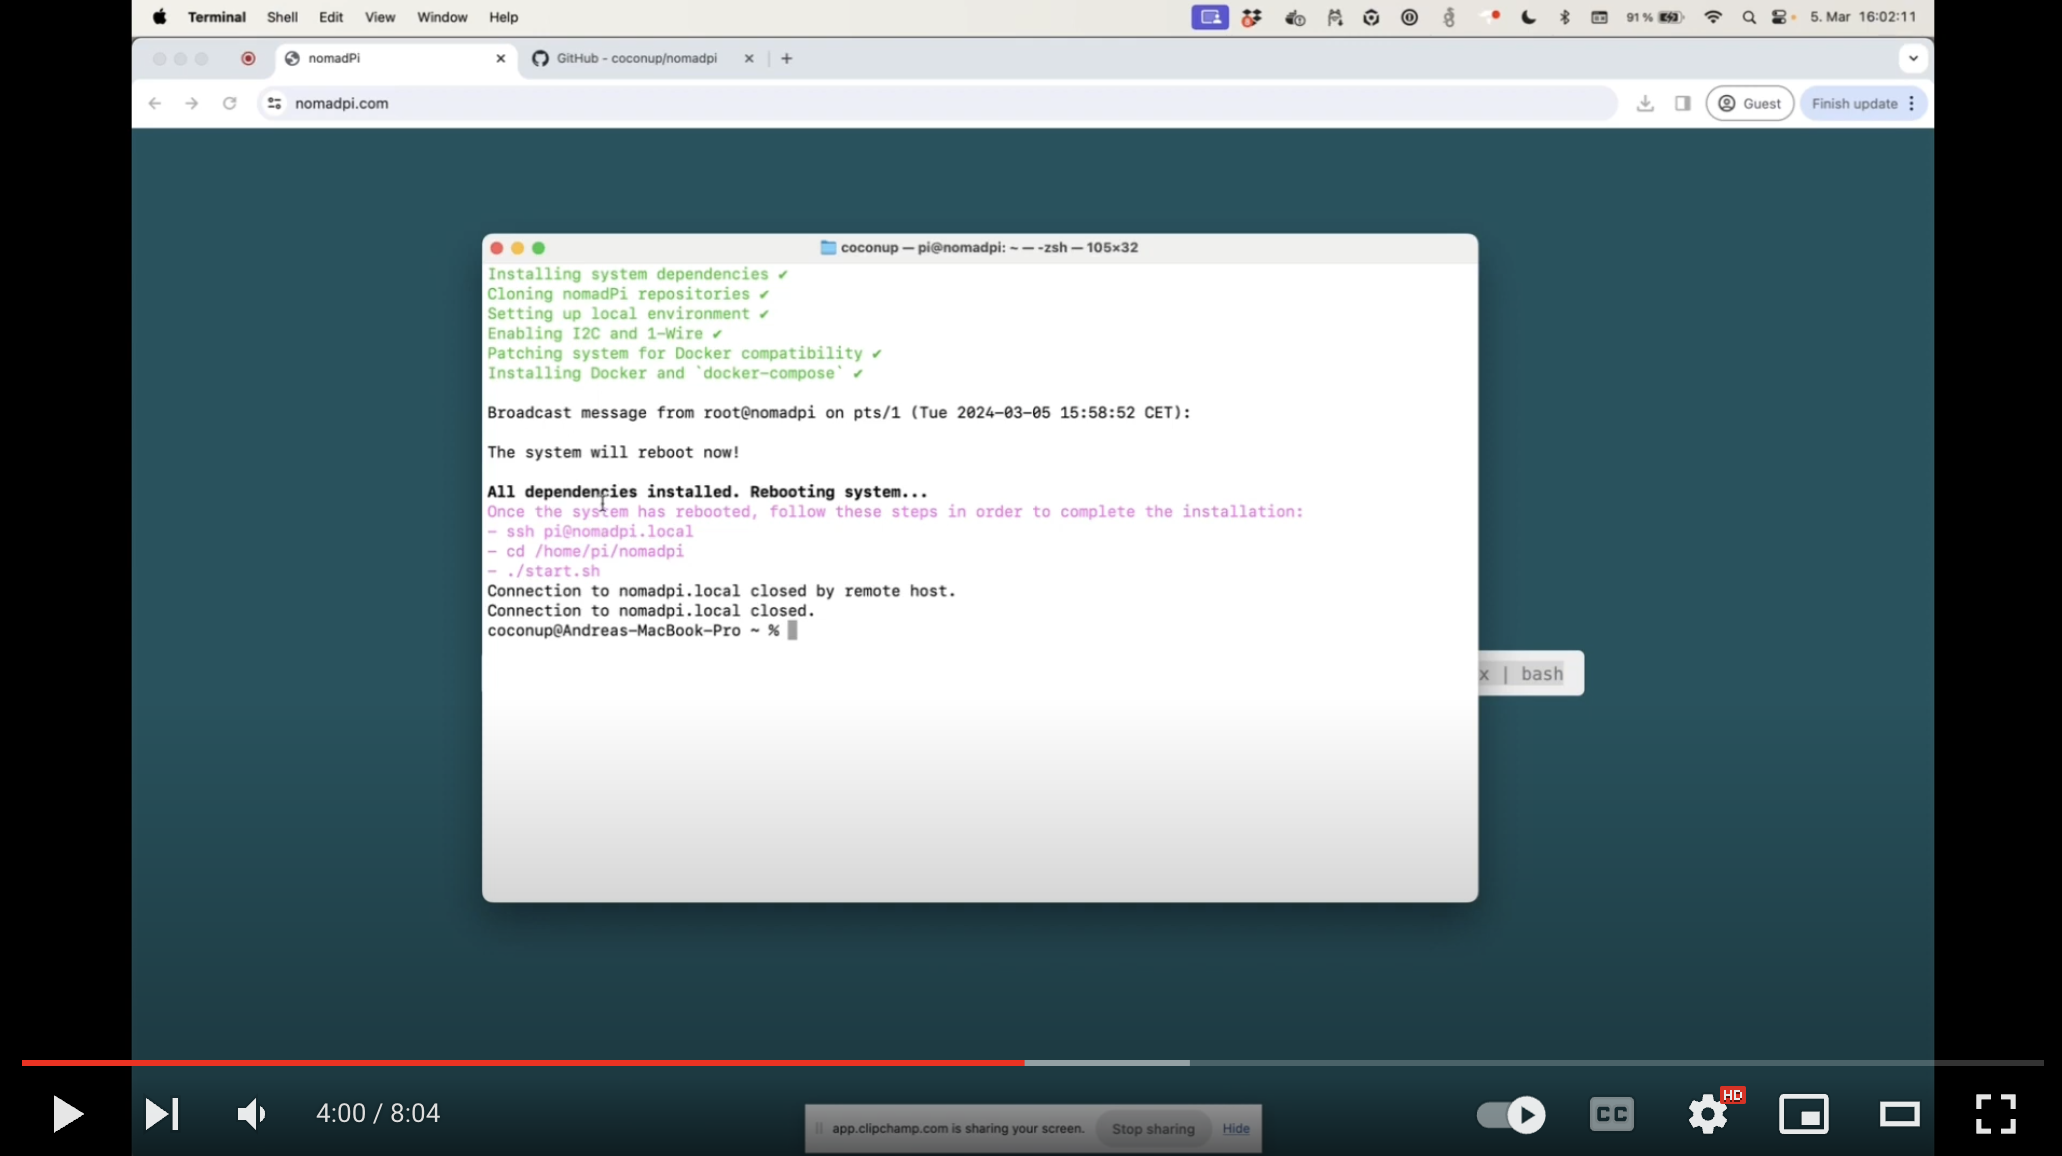Image resolution: width=2062 pixels, height=1156 pixels.
Task: Reload the nomadpi.com page
Action: pyautogui.click(x=229, y=103)
